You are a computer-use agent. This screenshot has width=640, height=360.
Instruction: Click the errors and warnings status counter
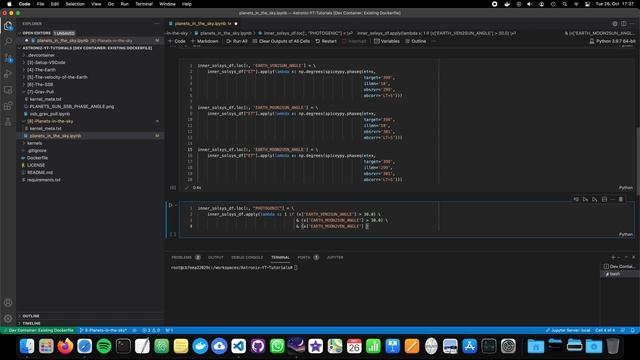(x=151, y=330)
